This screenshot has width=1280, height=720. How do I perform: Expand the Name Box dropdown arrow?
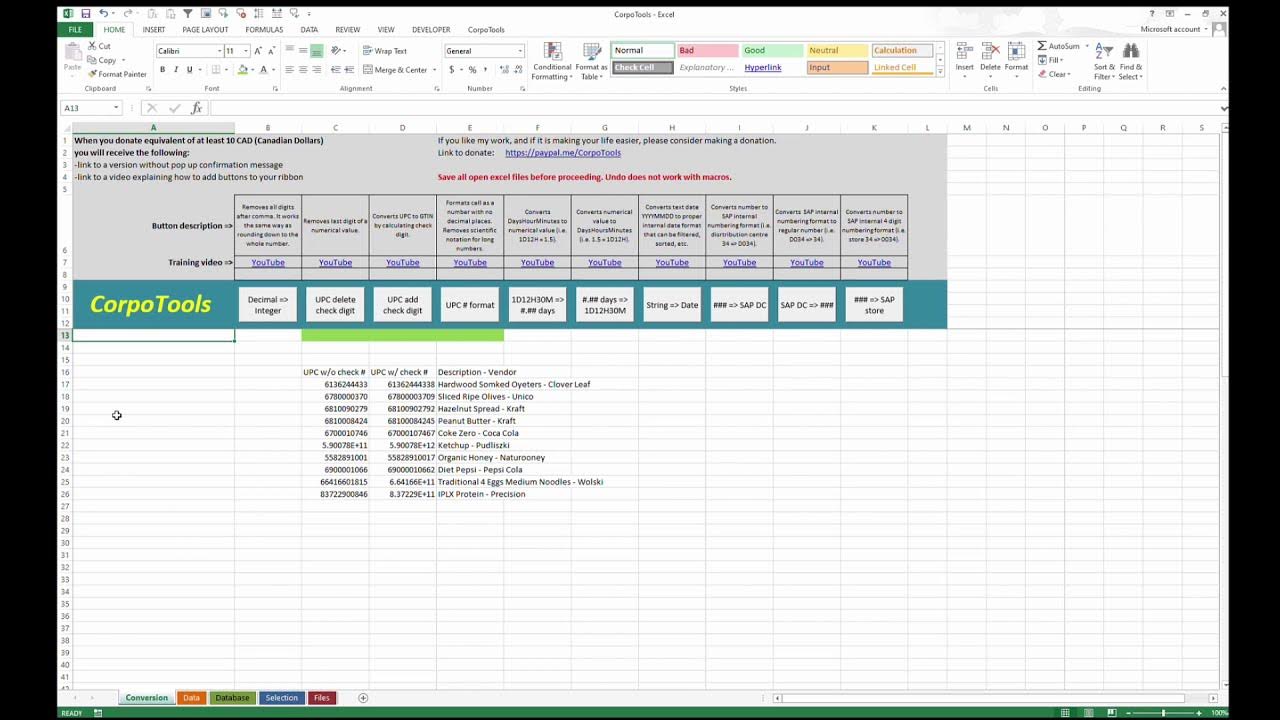coord(116,108)
